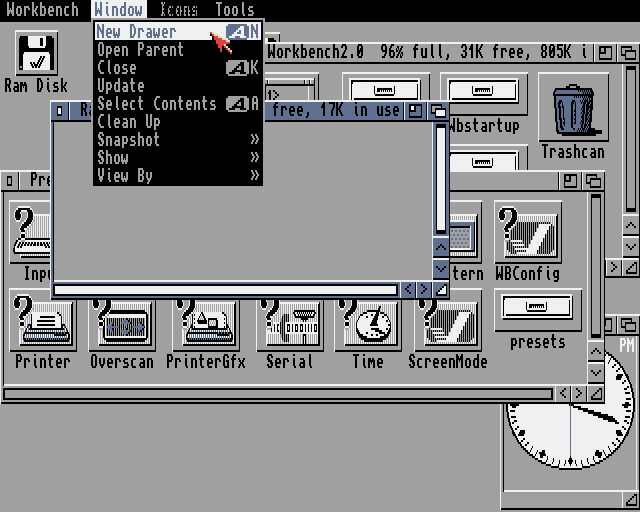Expand the Snapshot submenu

[178, 139]
